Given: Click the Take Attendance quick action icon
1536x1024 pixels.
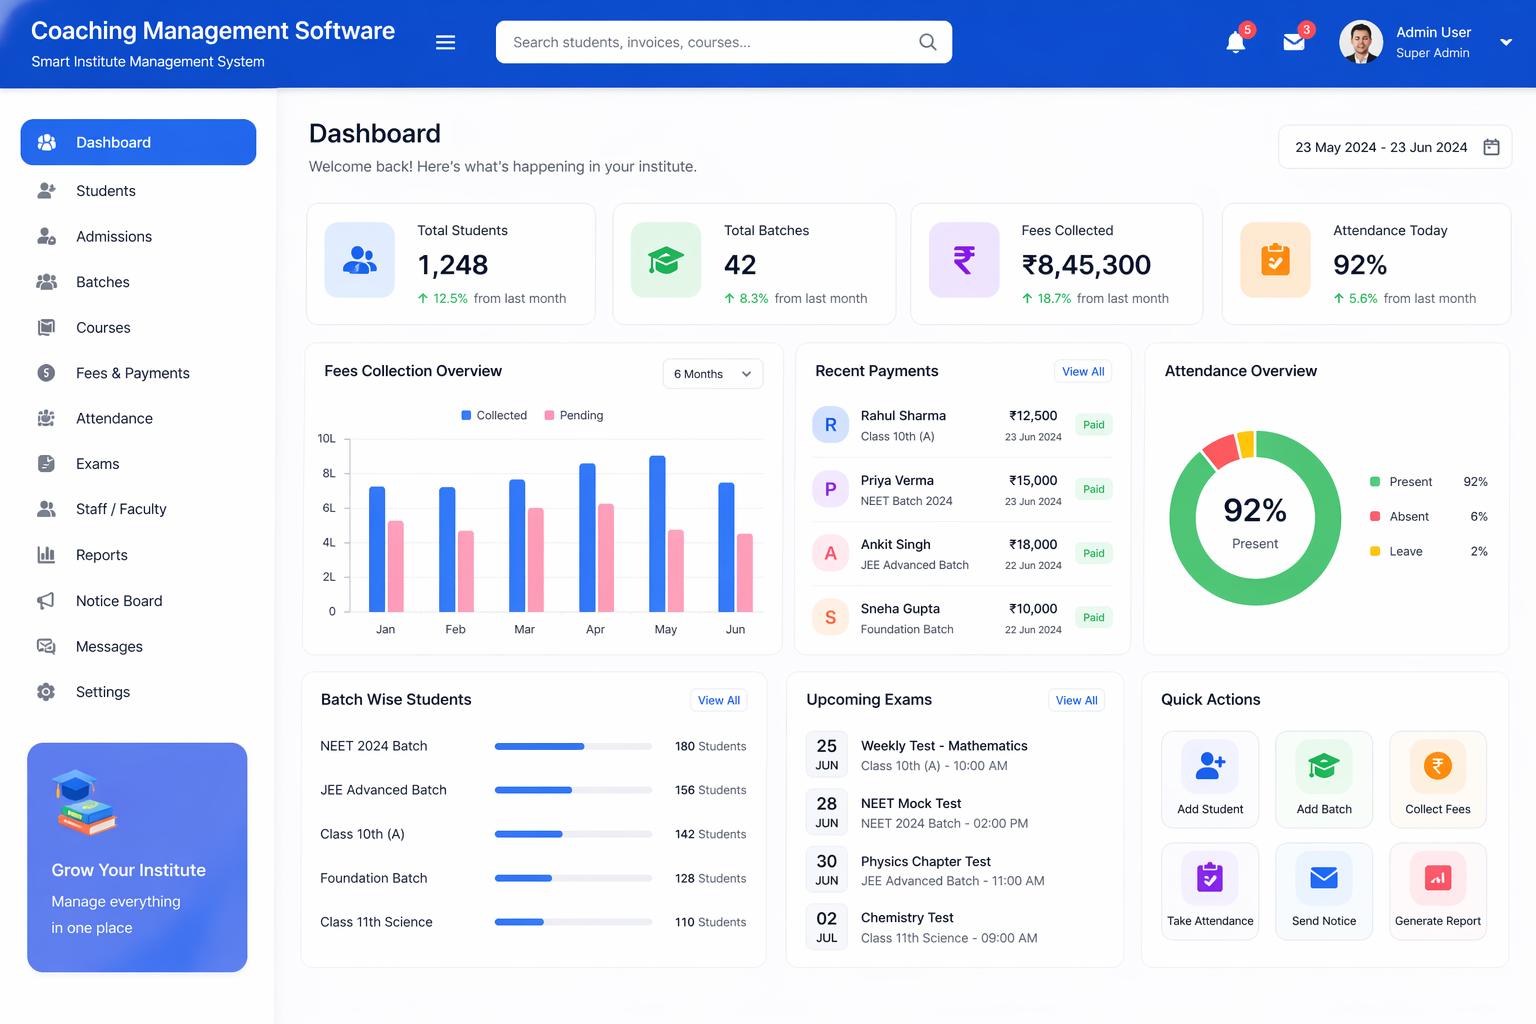Looking at the screenshot, I should coord(1210,877).
